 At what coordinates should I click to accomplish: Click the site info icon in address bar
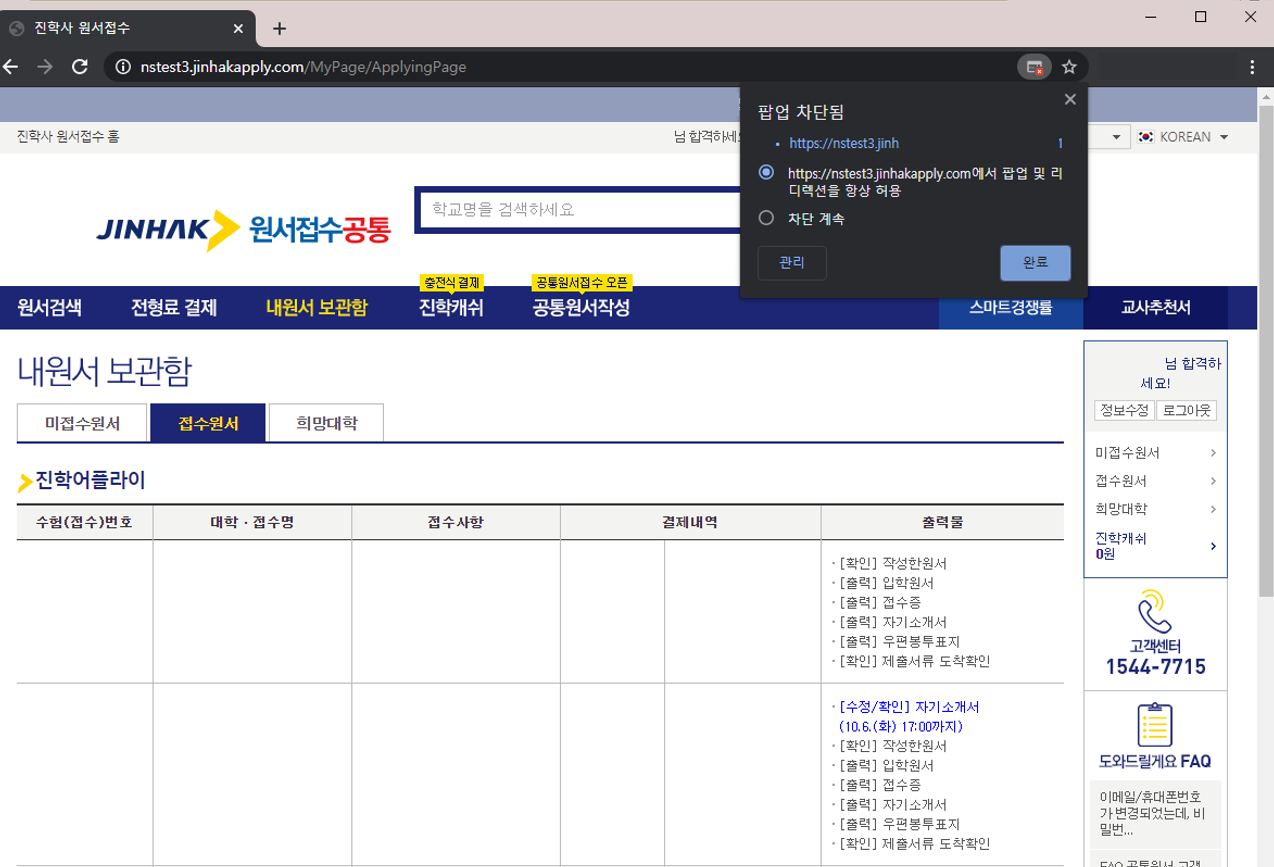[123, 67]
